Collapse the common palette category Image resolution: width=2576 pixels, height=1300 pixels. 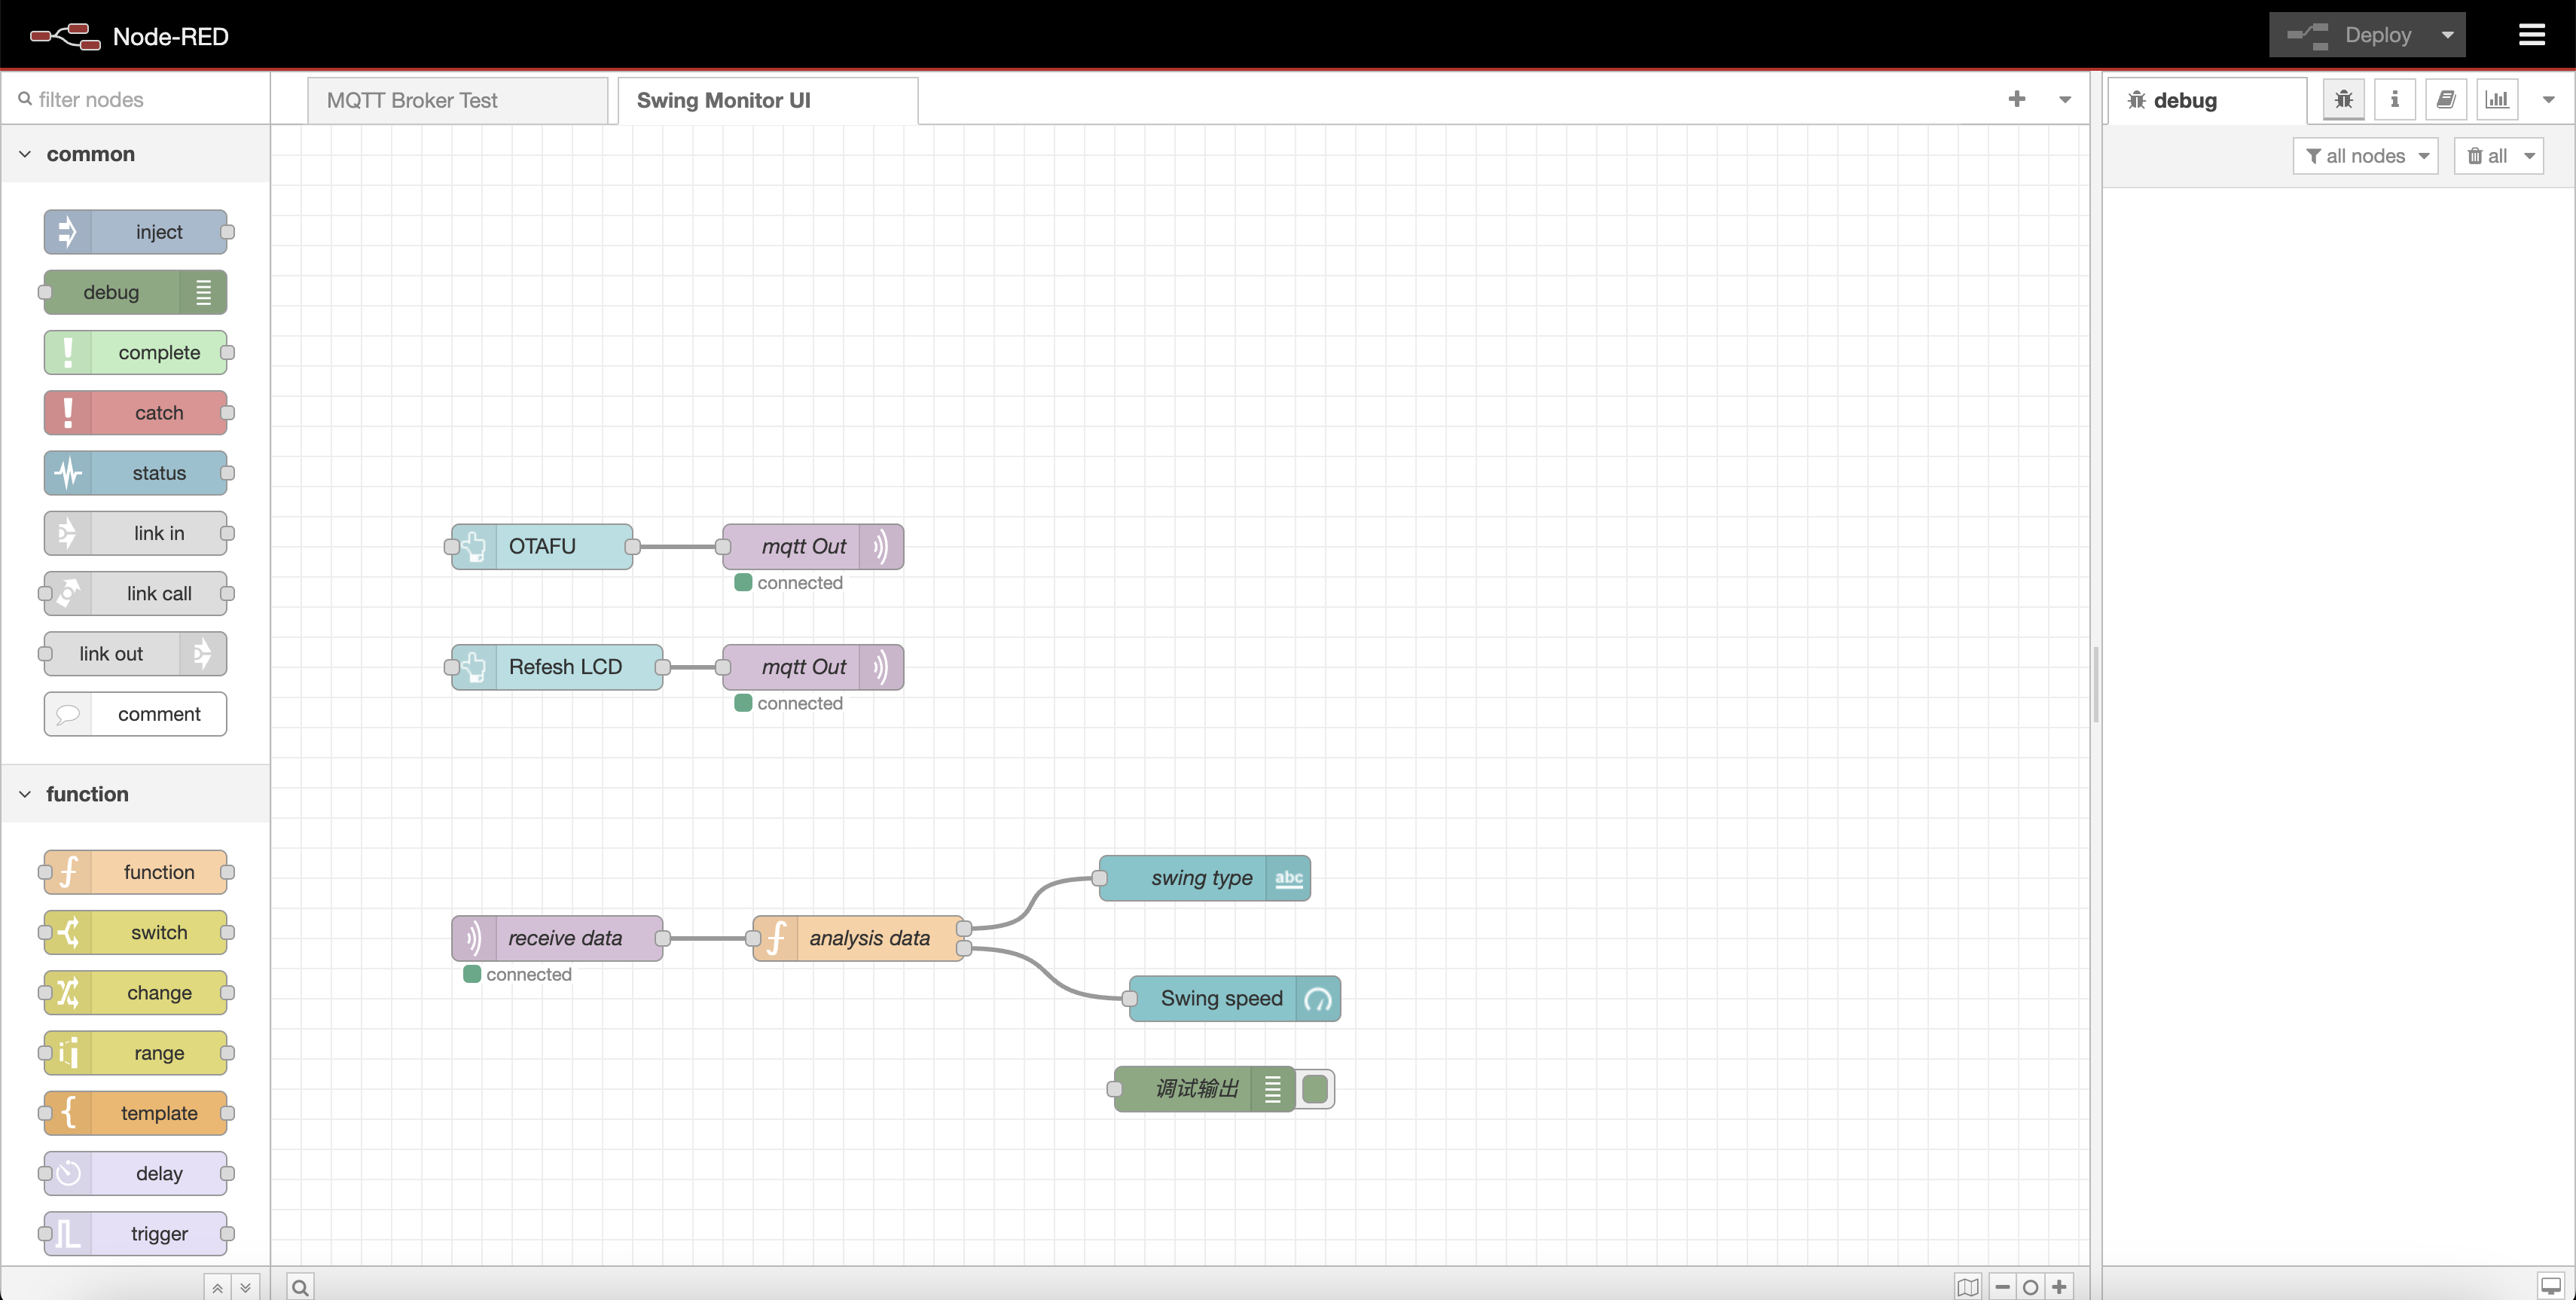coord(25,154)
